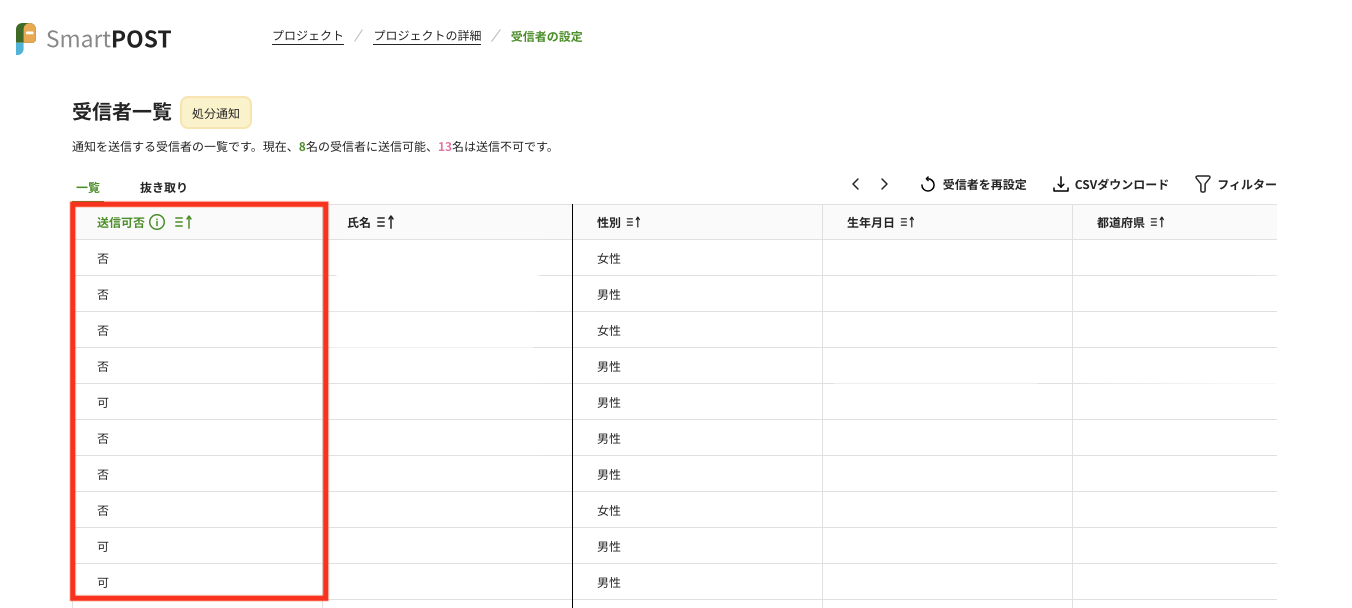Switch to the 抜き取り tab

163,187
